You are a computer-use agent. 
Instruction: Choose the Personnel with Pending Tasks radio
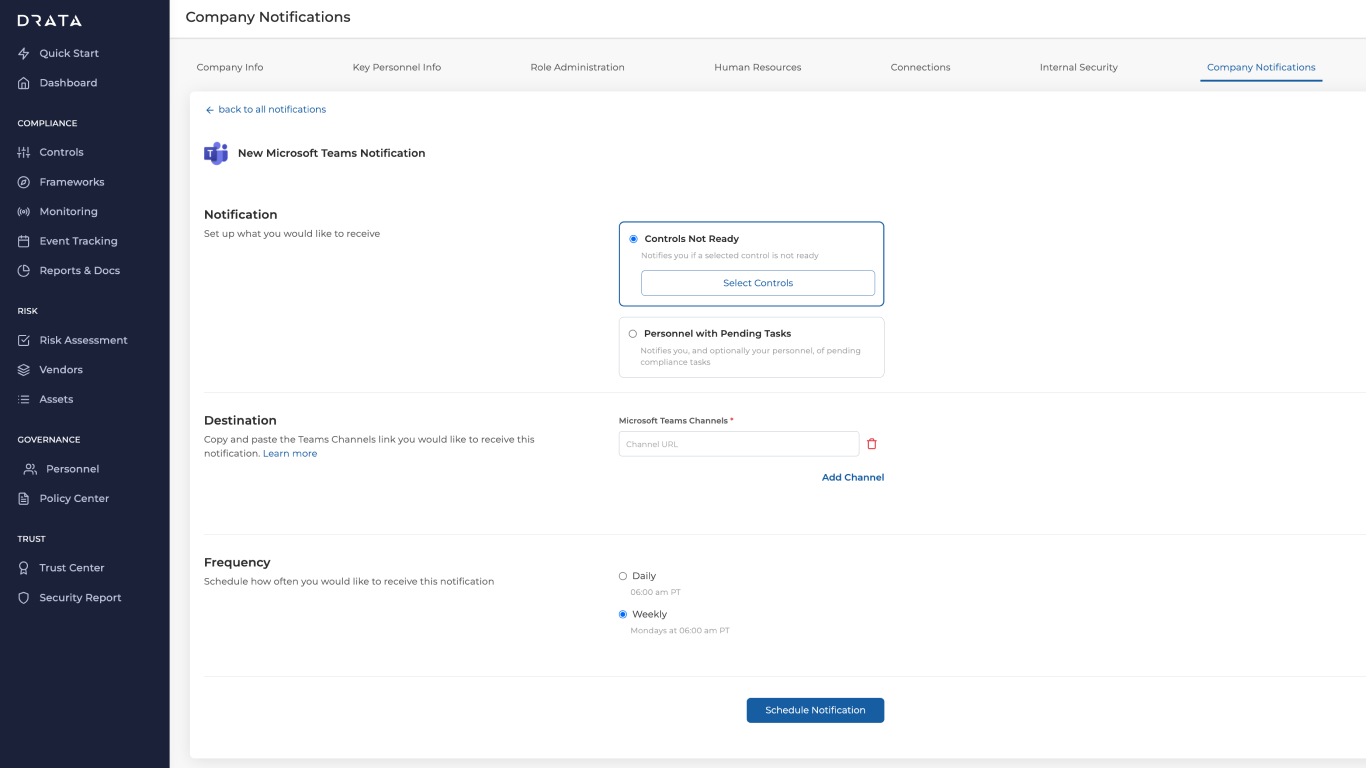pyautogui.click(x=633, y=334)
